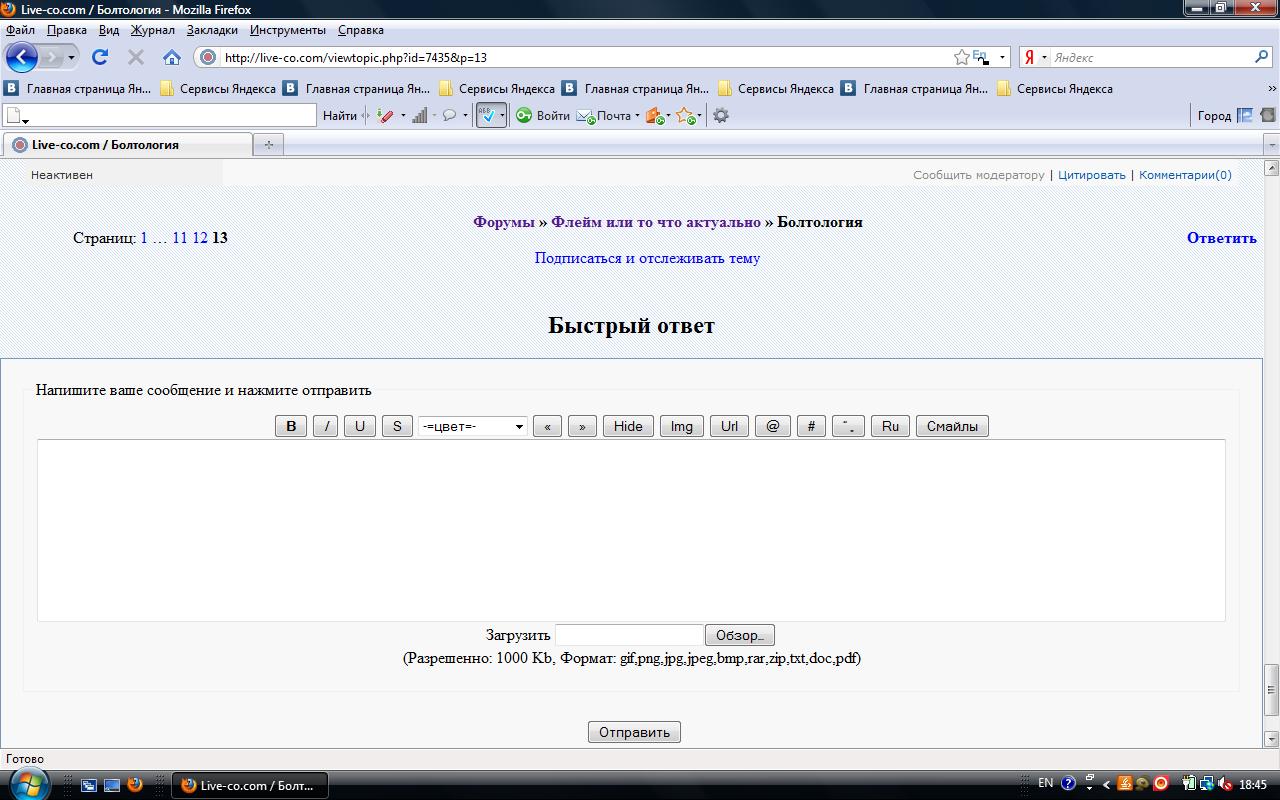This screenshot has height=800, width=1280.
Task: Toggle bold formatting button B
Action: pos(291,426)
